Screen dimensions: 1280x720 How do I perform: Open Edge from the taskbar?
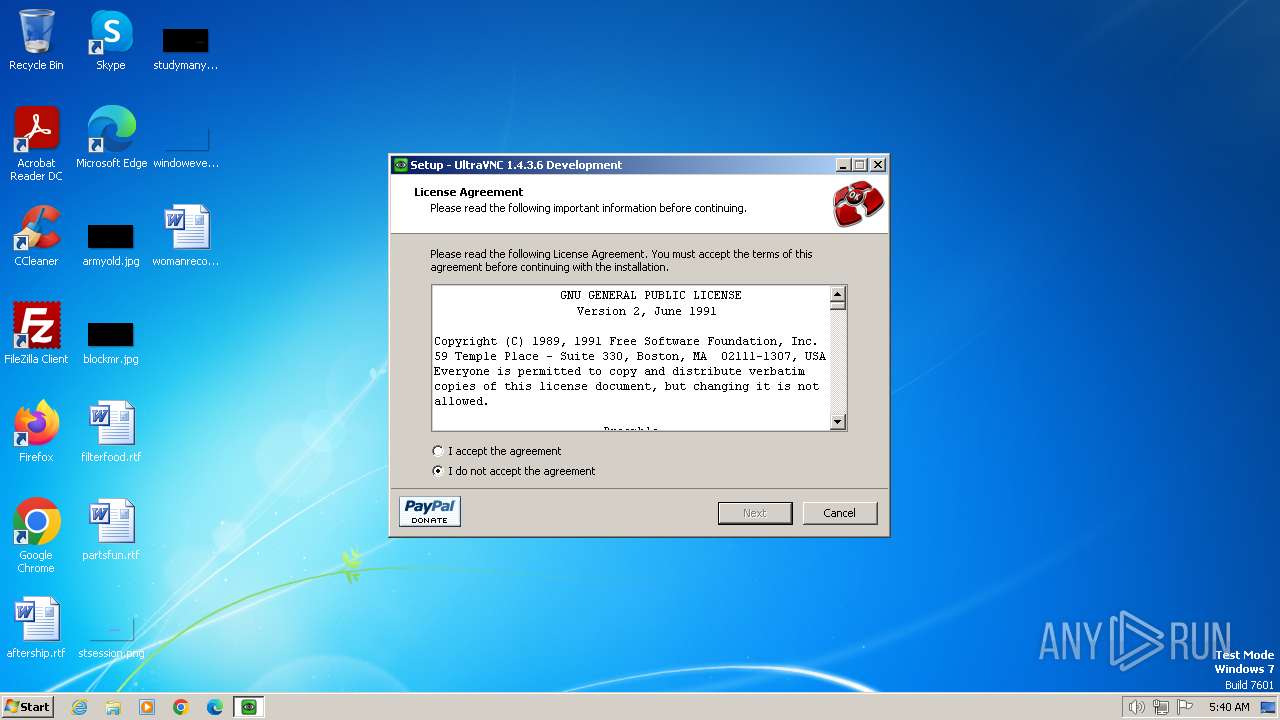coord(215,707)
